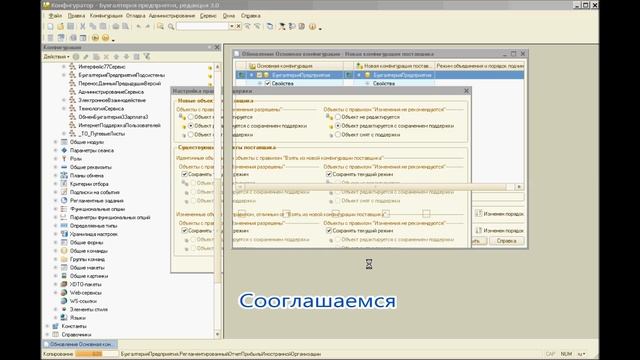The image size is (640, 360).
Task: Open the Отладка menu
Action: (x=136, y=16)
